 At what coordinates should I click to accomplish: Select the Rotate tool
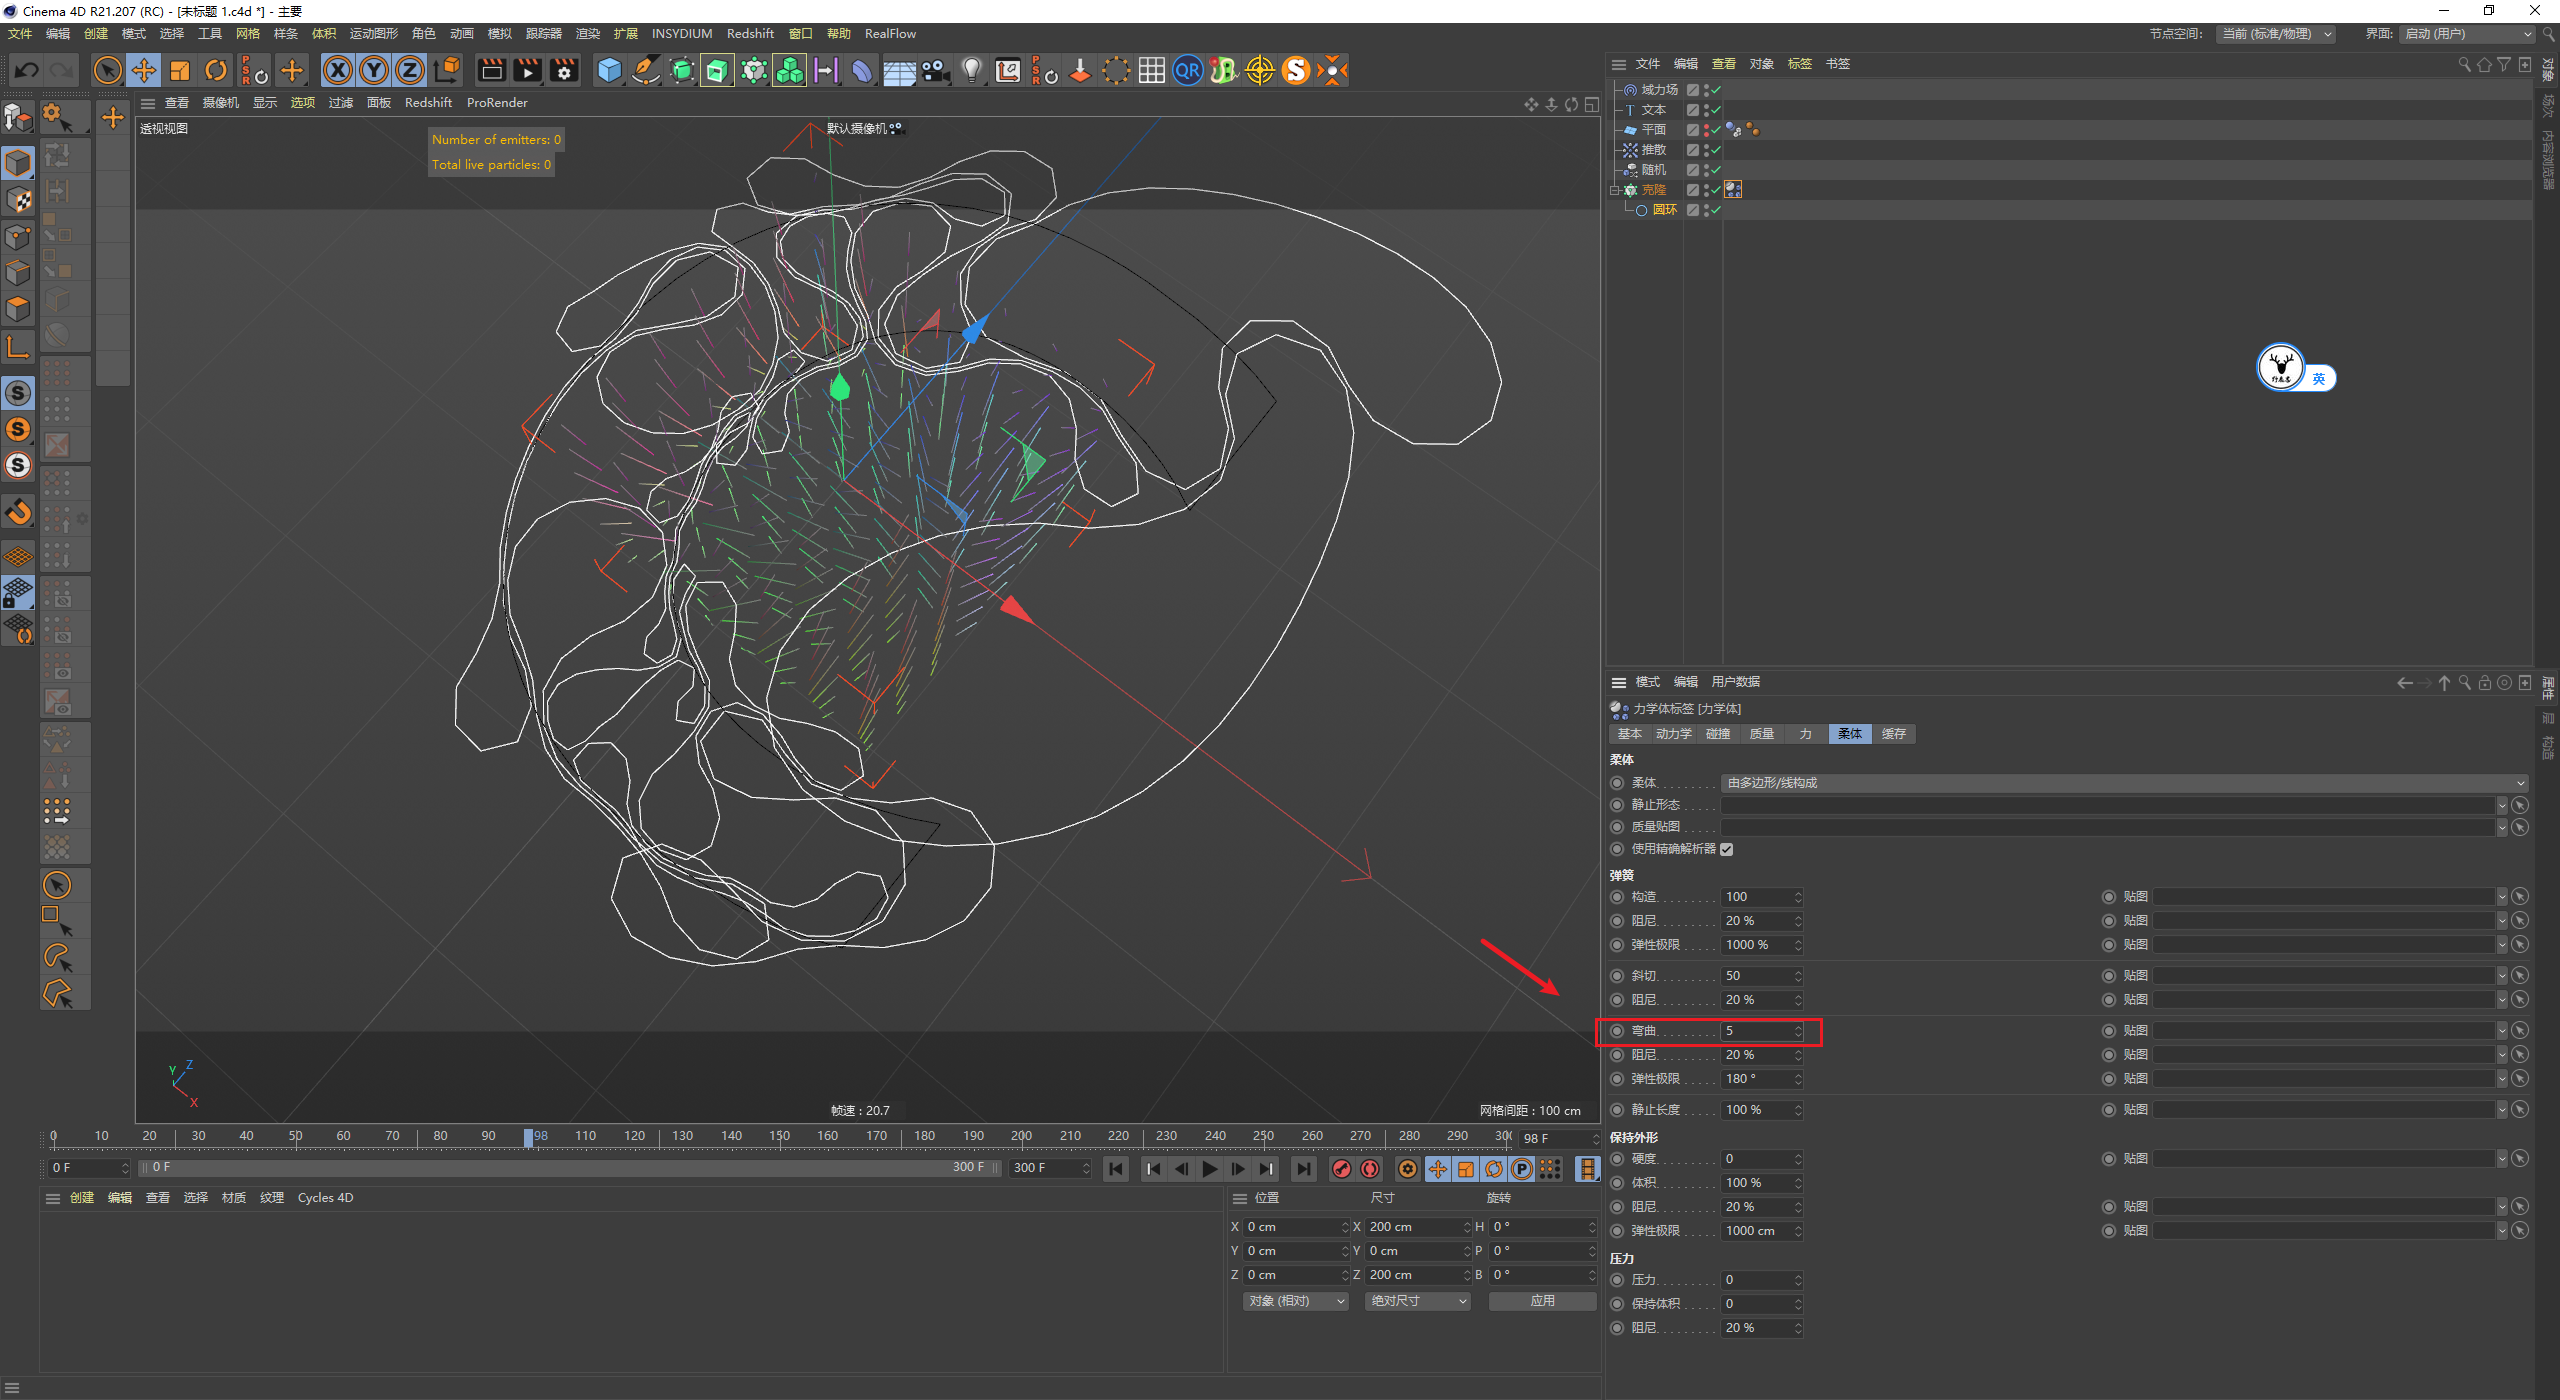coord(216,70)
